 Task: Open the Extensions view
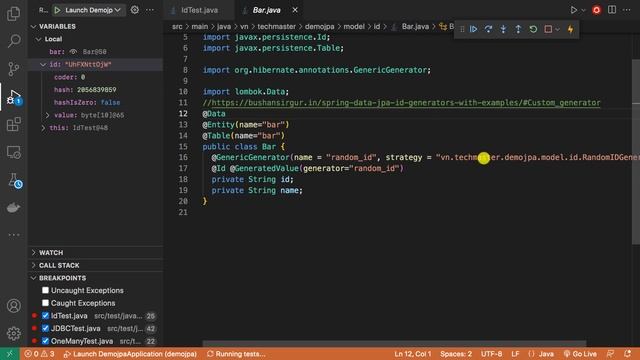coord(13,124)
